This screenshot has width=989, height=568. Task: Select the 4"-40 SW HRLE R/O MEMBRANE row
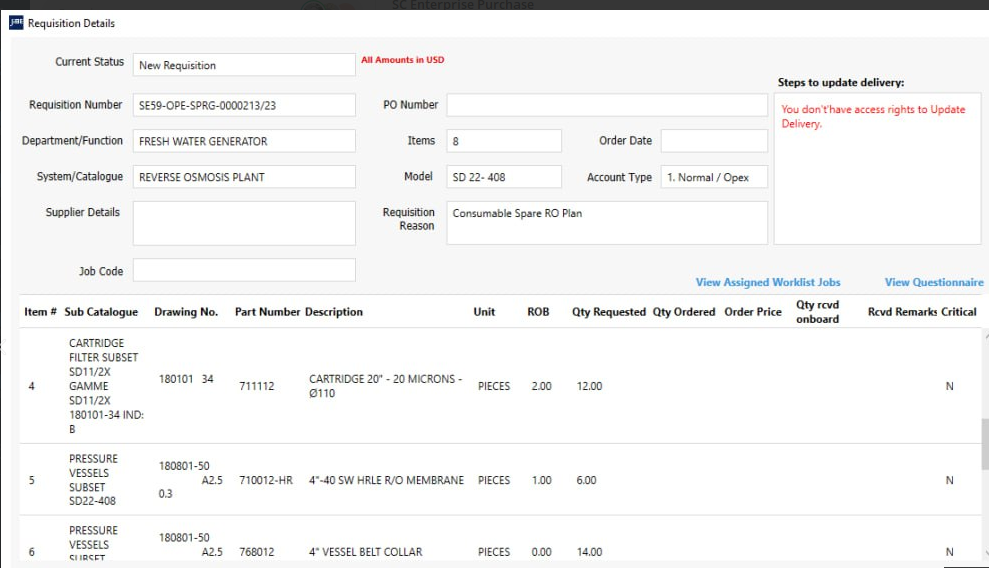[x=386, y=480]
